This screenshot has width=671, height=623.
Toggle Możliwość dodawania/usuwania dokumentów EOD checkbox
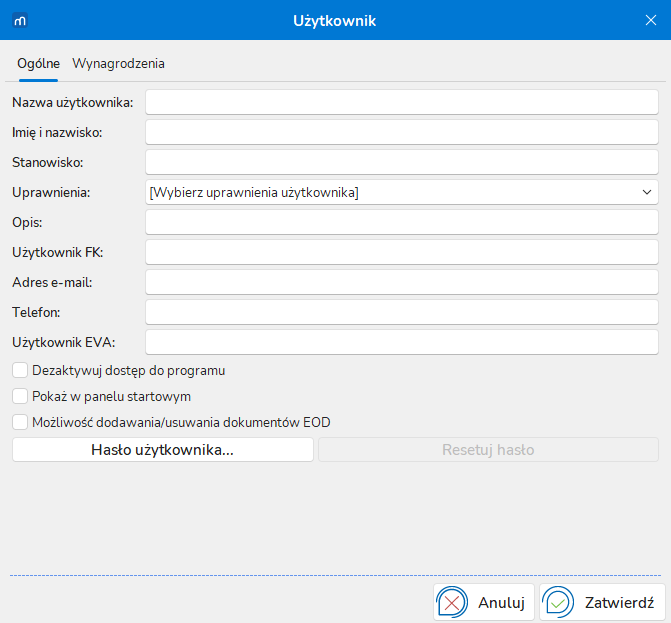(x=20, y=422)
